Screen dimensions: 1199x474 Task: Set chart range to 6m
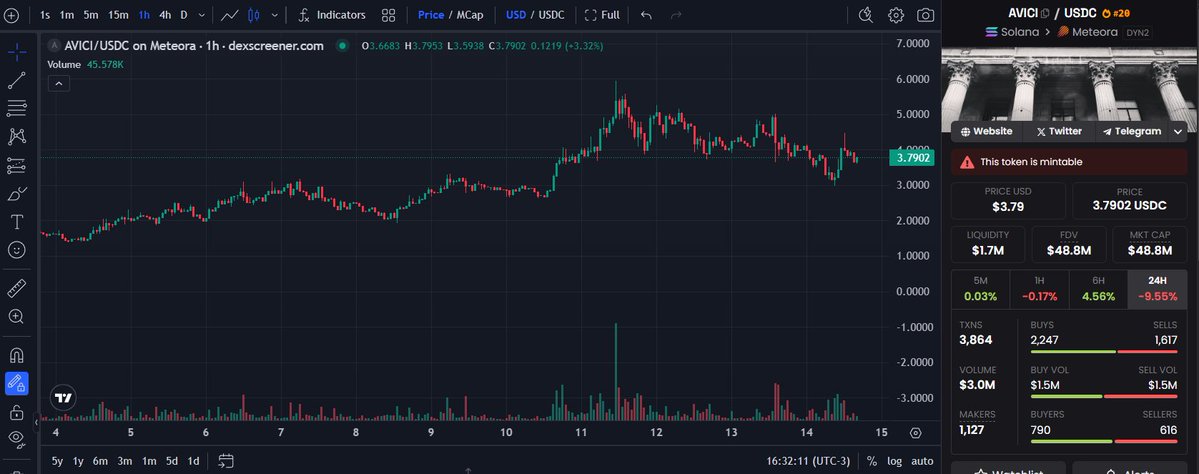coord(100,461)
